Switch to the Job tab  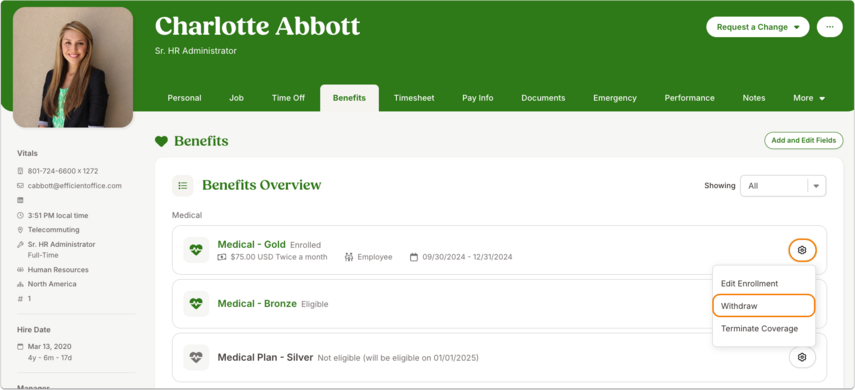point(236,98)
